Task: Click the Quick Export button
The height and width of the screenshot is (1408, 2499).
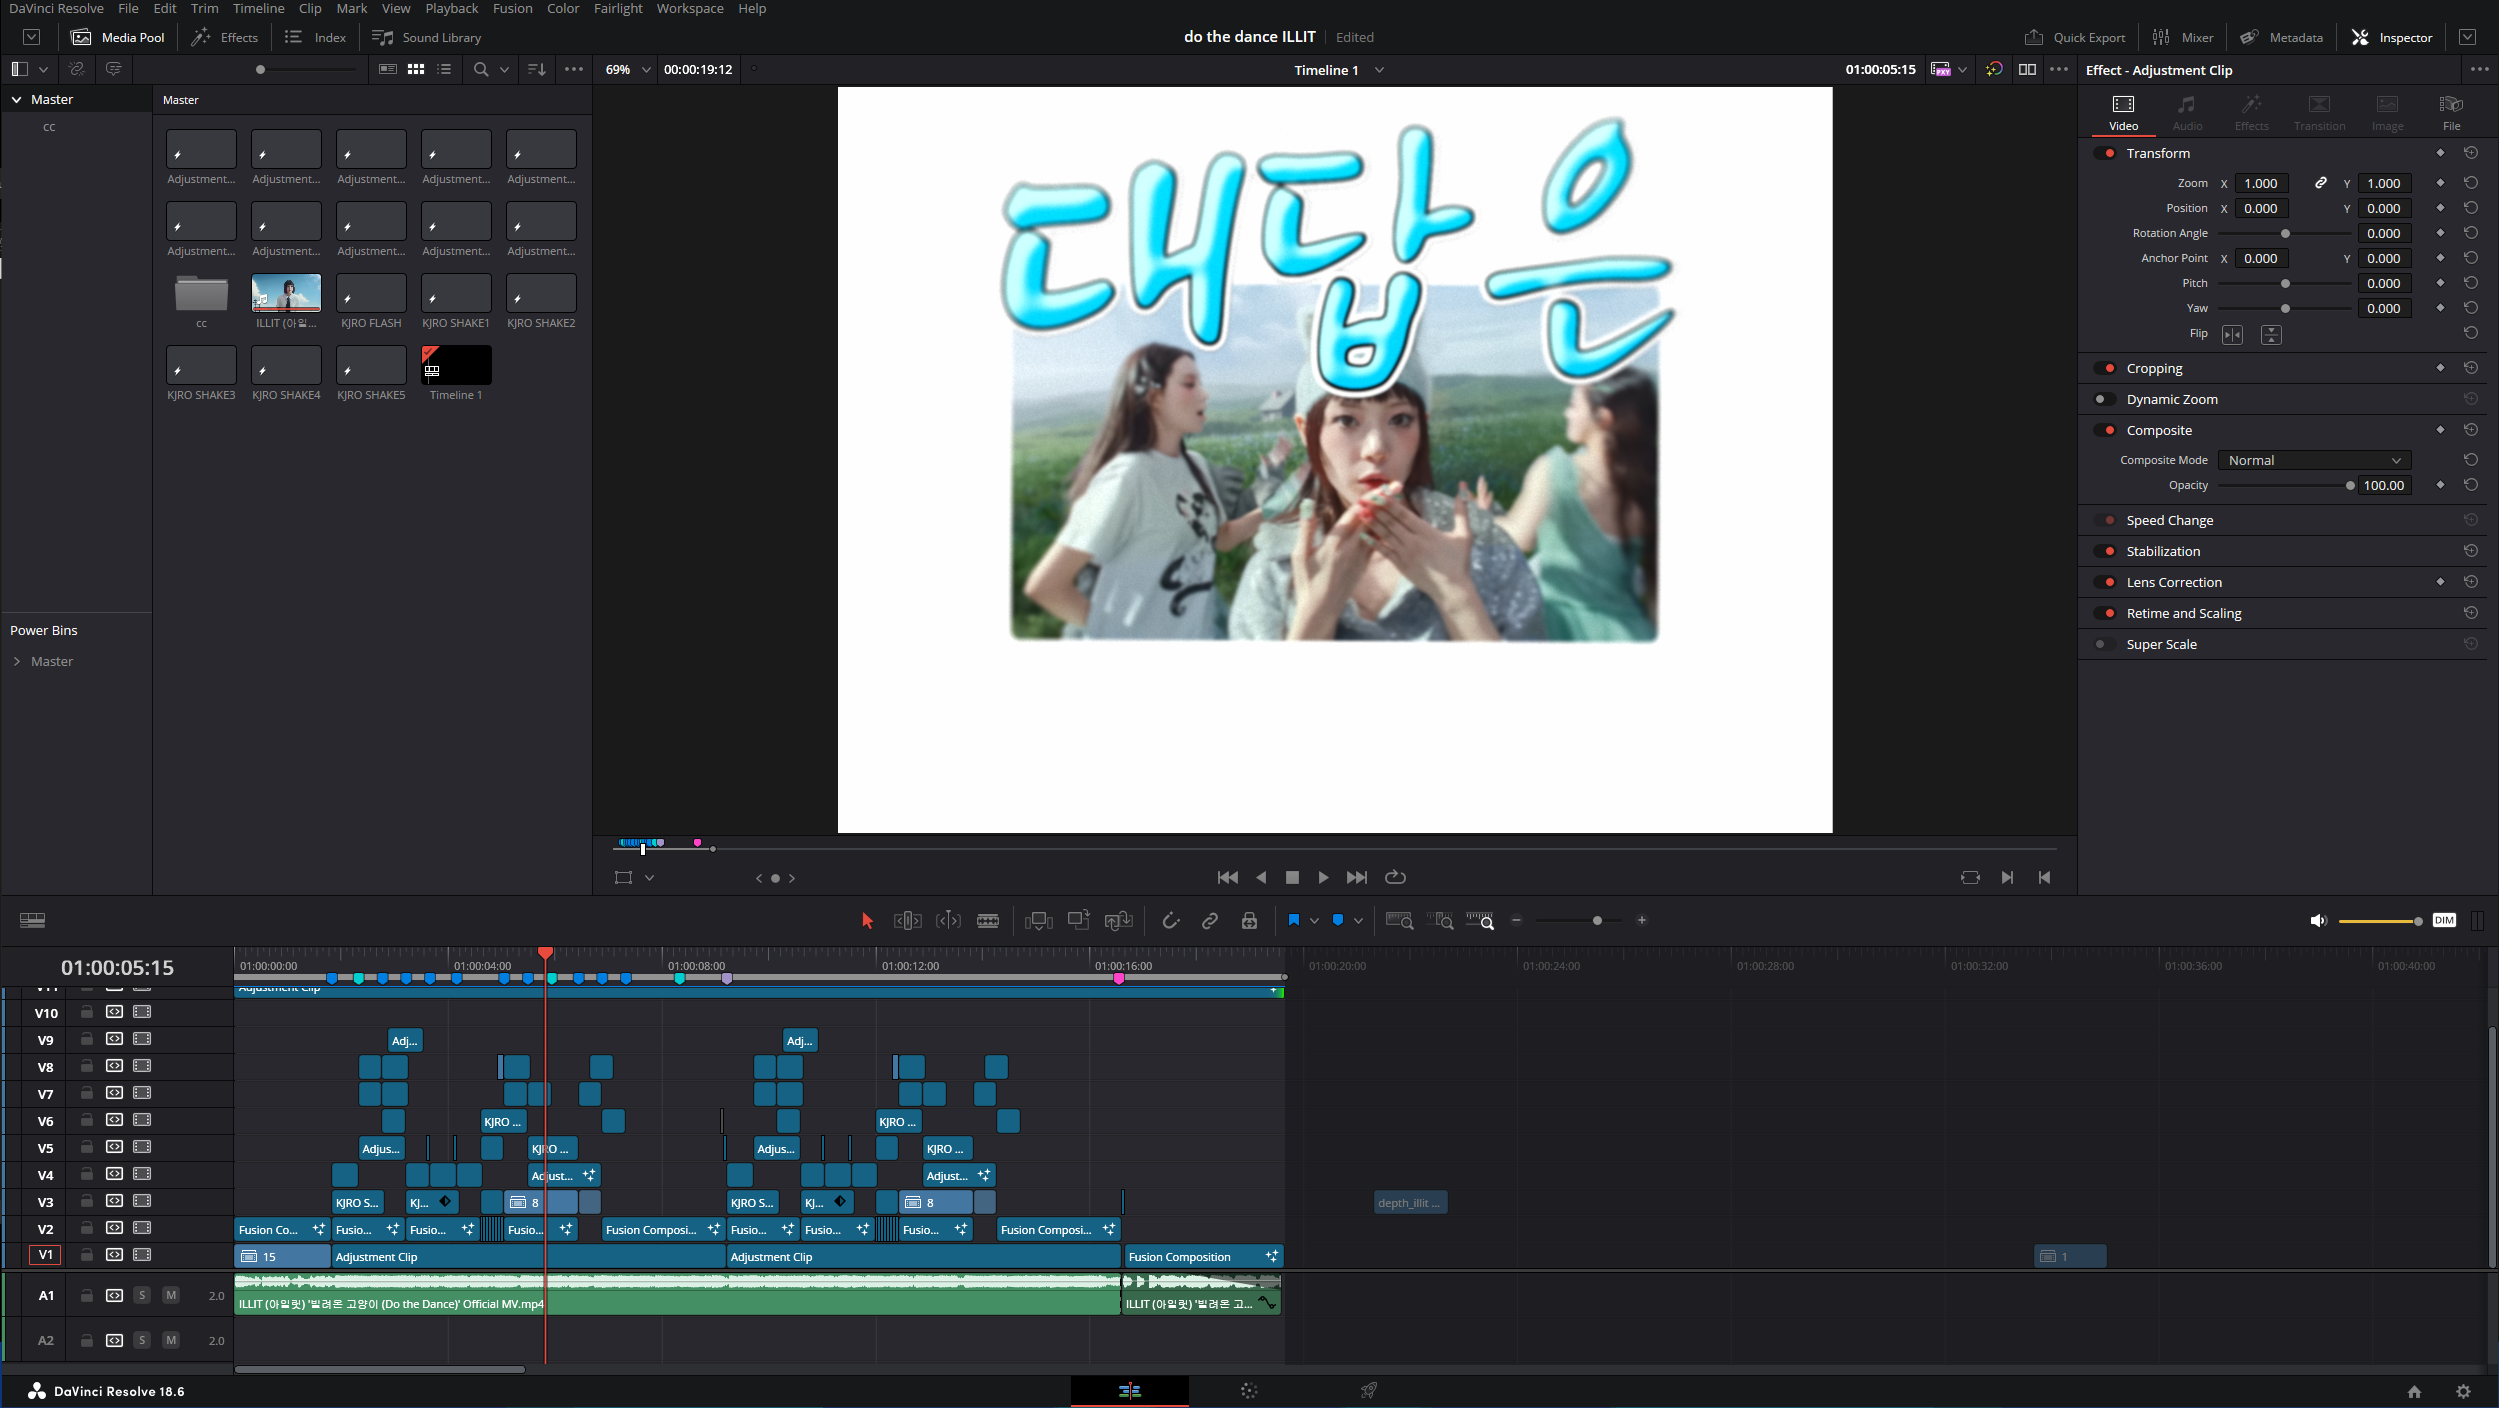Action: [x=2075, y=37]
